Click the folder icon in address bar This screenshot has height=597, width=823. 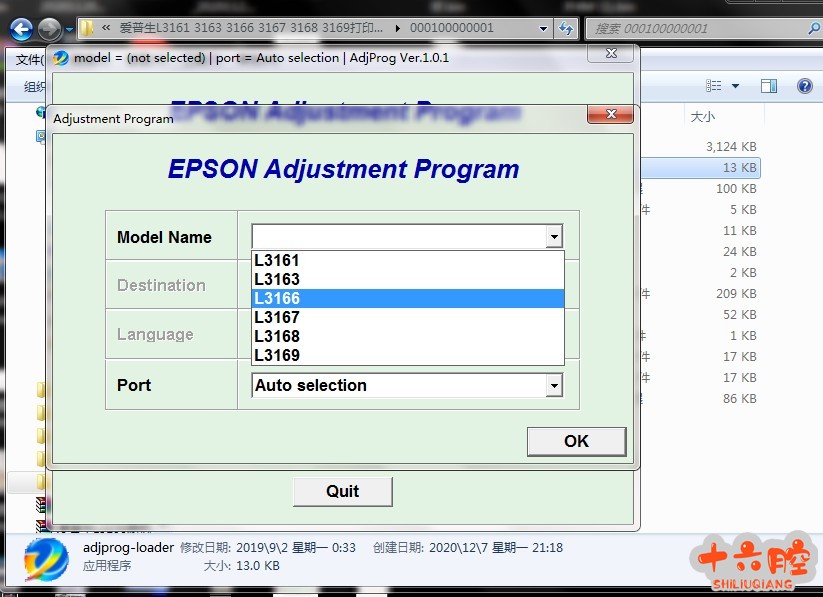tap(88, 28)
